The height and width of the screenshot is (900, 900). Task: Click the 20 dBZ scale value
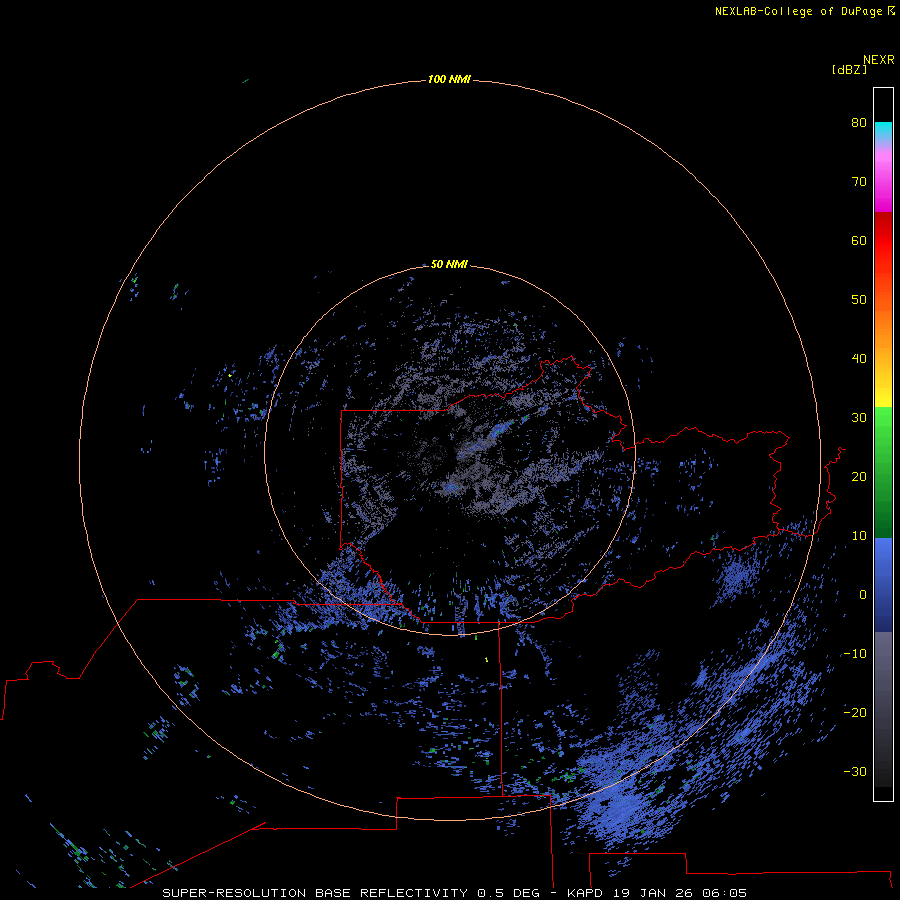pyautogui.click(x=859, y=476)
